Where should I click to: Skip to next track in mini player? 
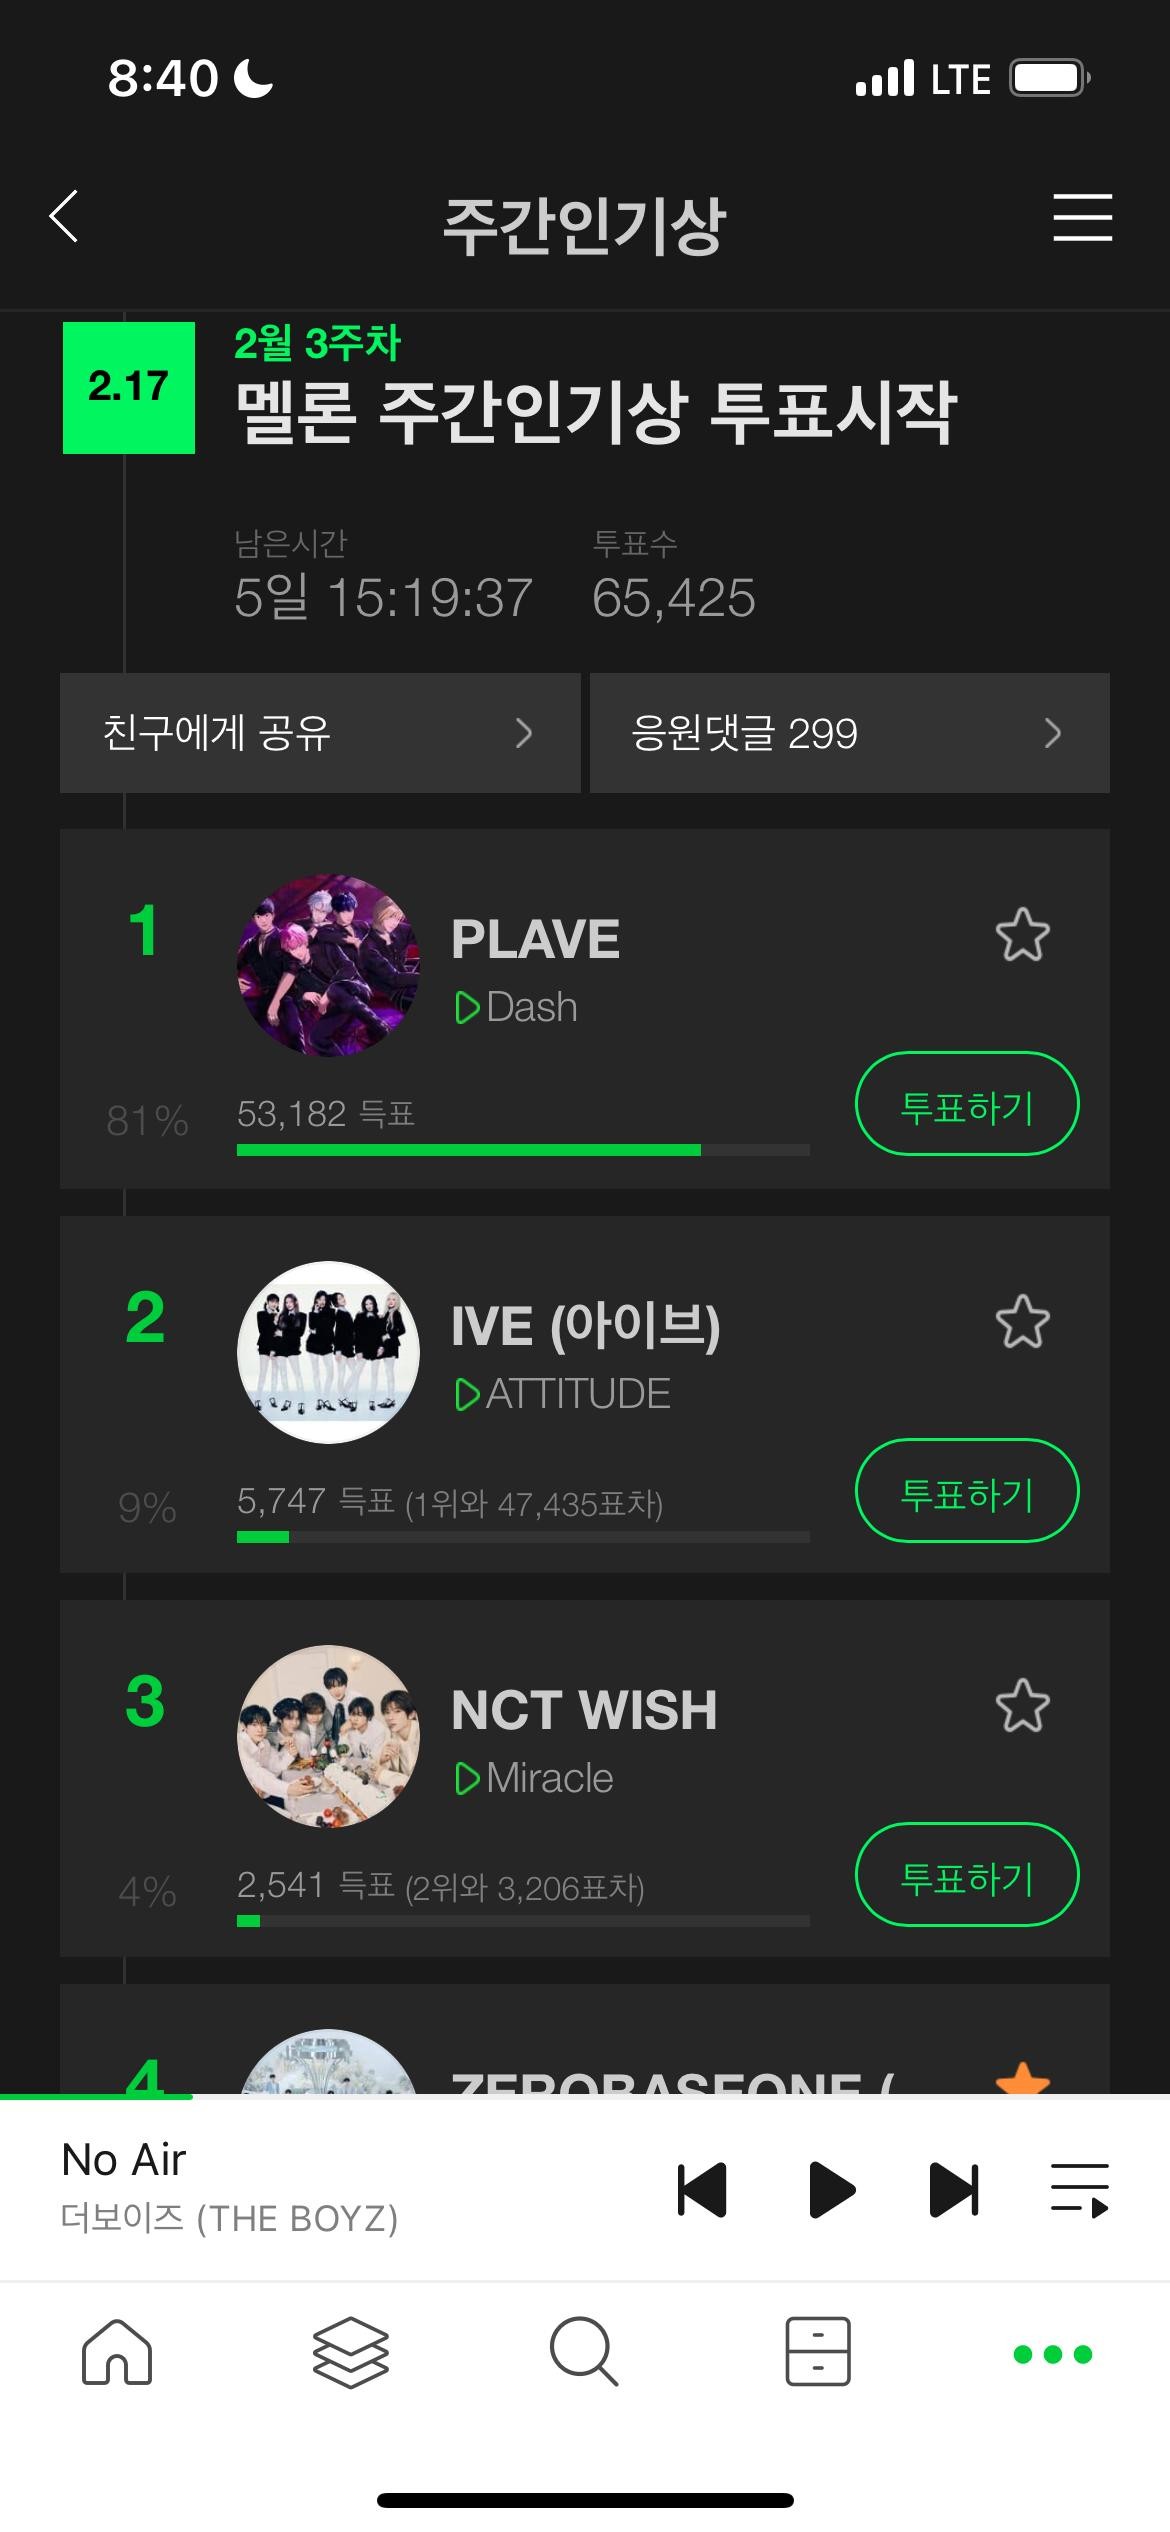point(954,2190)
